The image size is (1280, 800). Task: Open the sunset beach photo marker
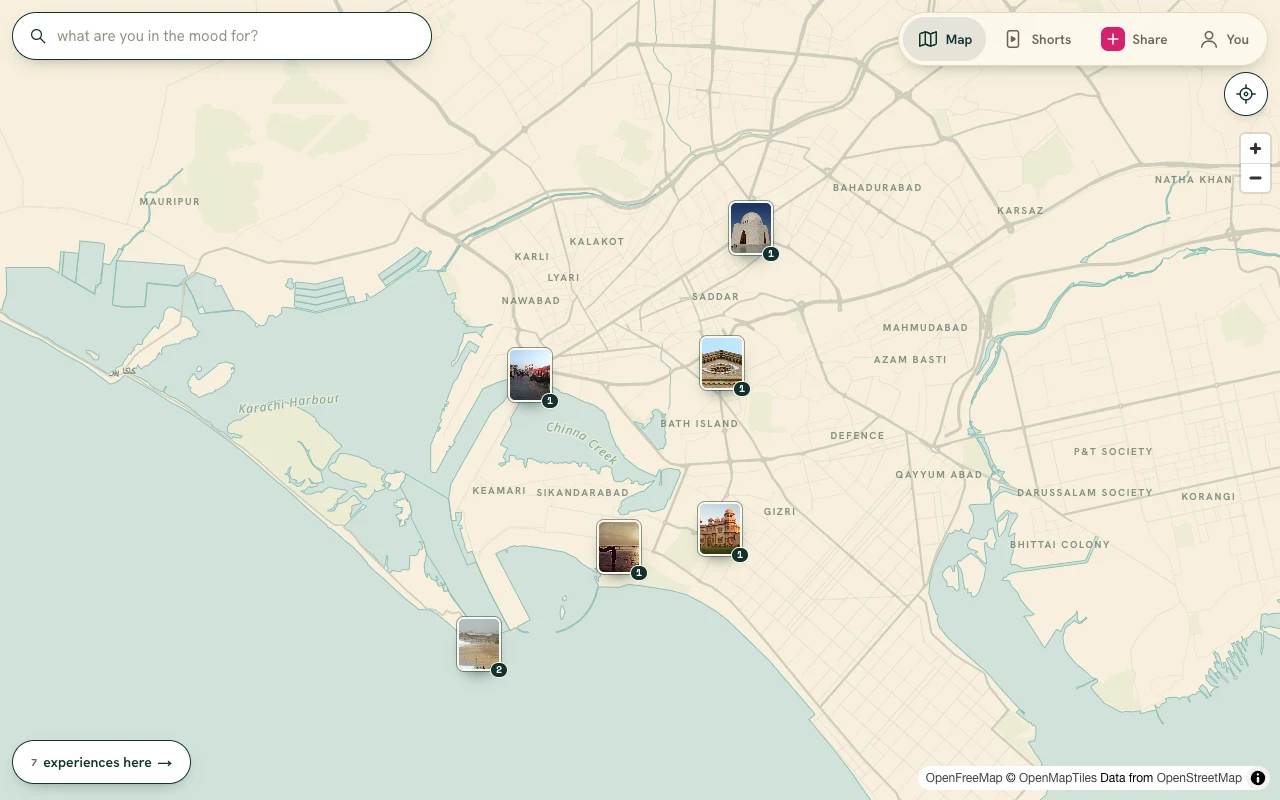(x=619, y=547)
